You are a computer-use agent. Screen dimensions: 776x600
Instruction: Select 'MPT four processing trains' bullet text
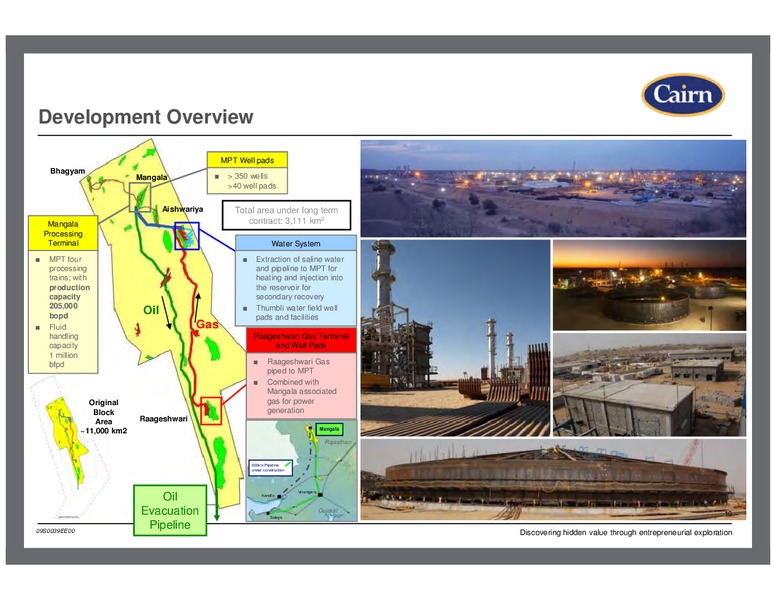69,287
